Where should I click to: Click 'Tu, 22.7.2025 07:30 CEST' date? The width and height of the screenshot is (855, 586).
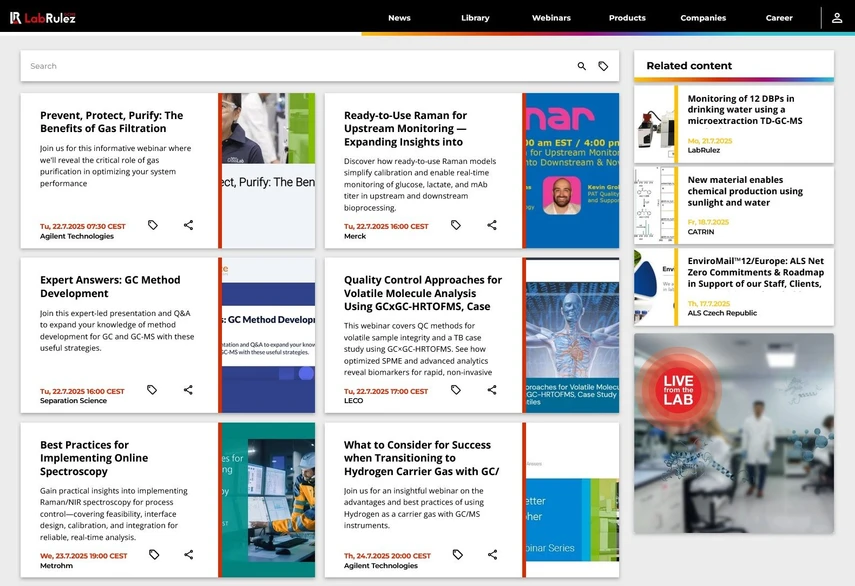click(x=82, y=226)
